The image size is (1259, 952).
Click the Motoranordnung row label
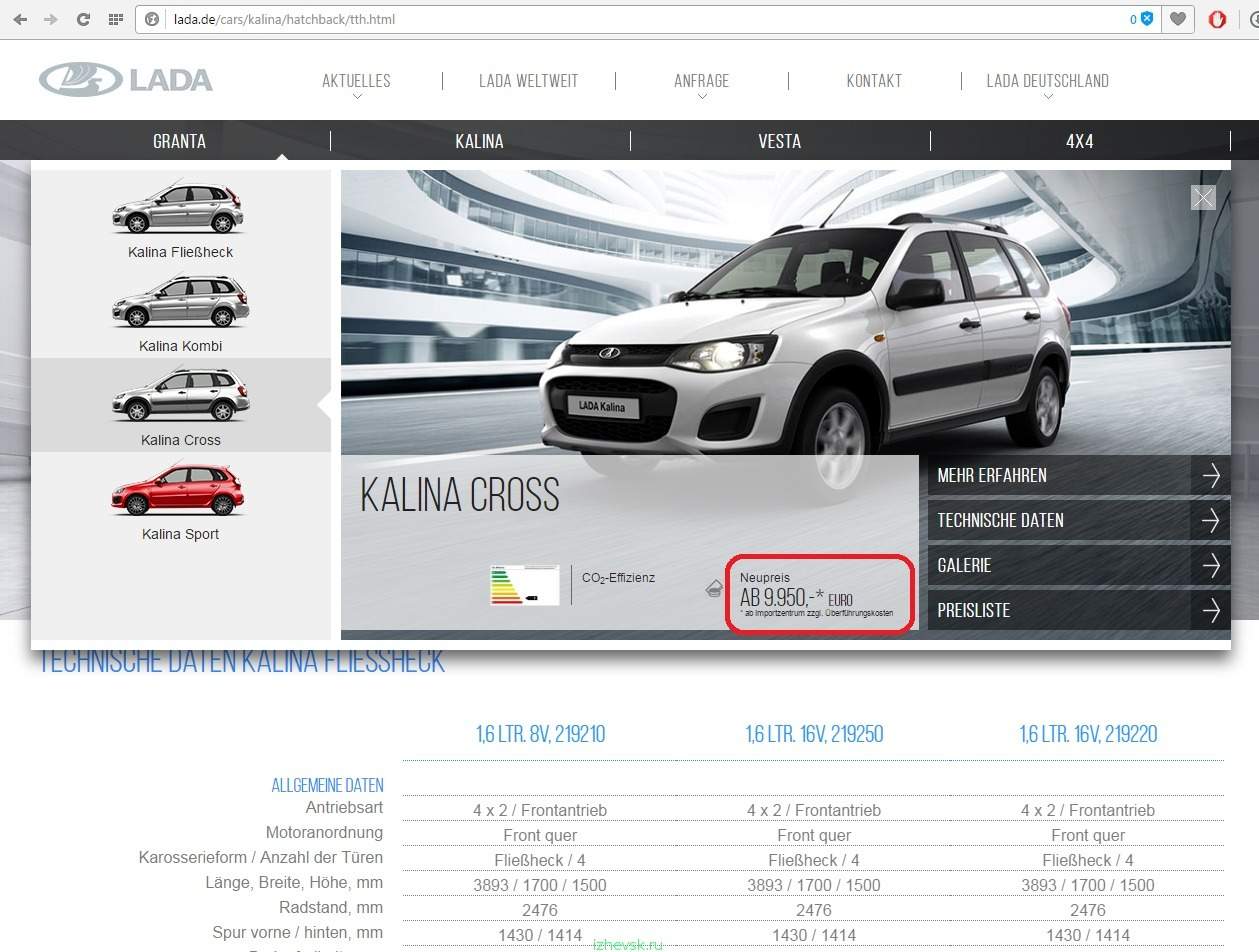tap(324, 832)
